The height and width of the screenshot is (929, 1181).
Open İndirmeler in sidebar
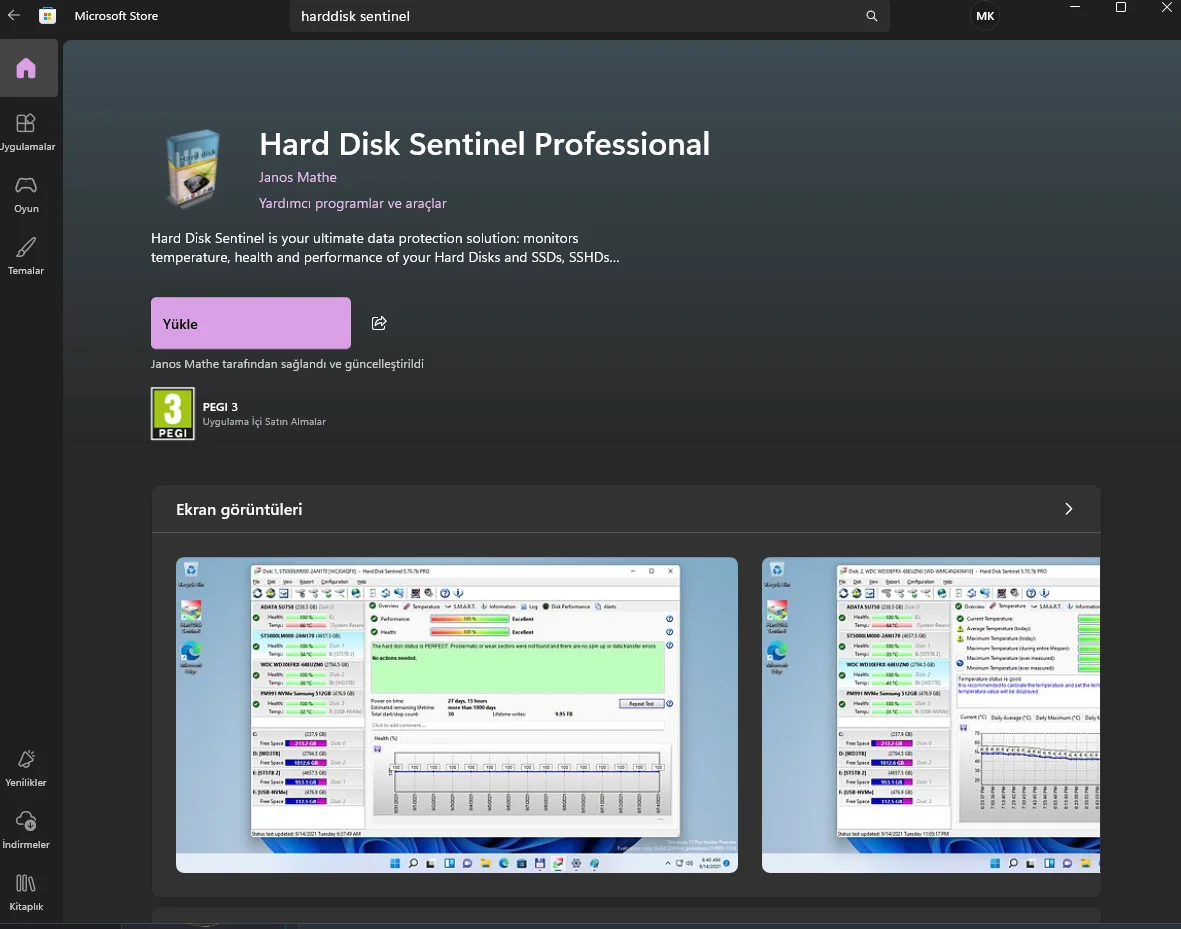pos(26,830)
